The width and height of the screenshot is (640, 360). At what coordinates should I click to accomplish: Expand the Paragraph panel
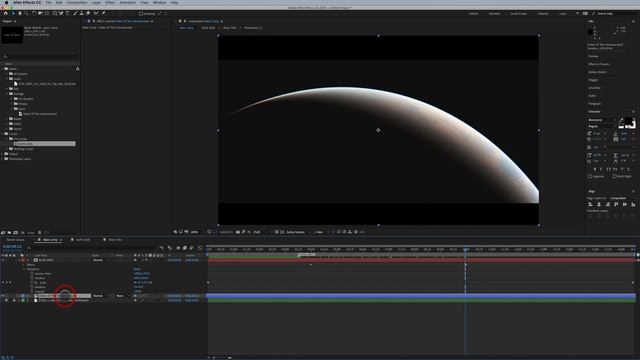(x=595, y=104)
